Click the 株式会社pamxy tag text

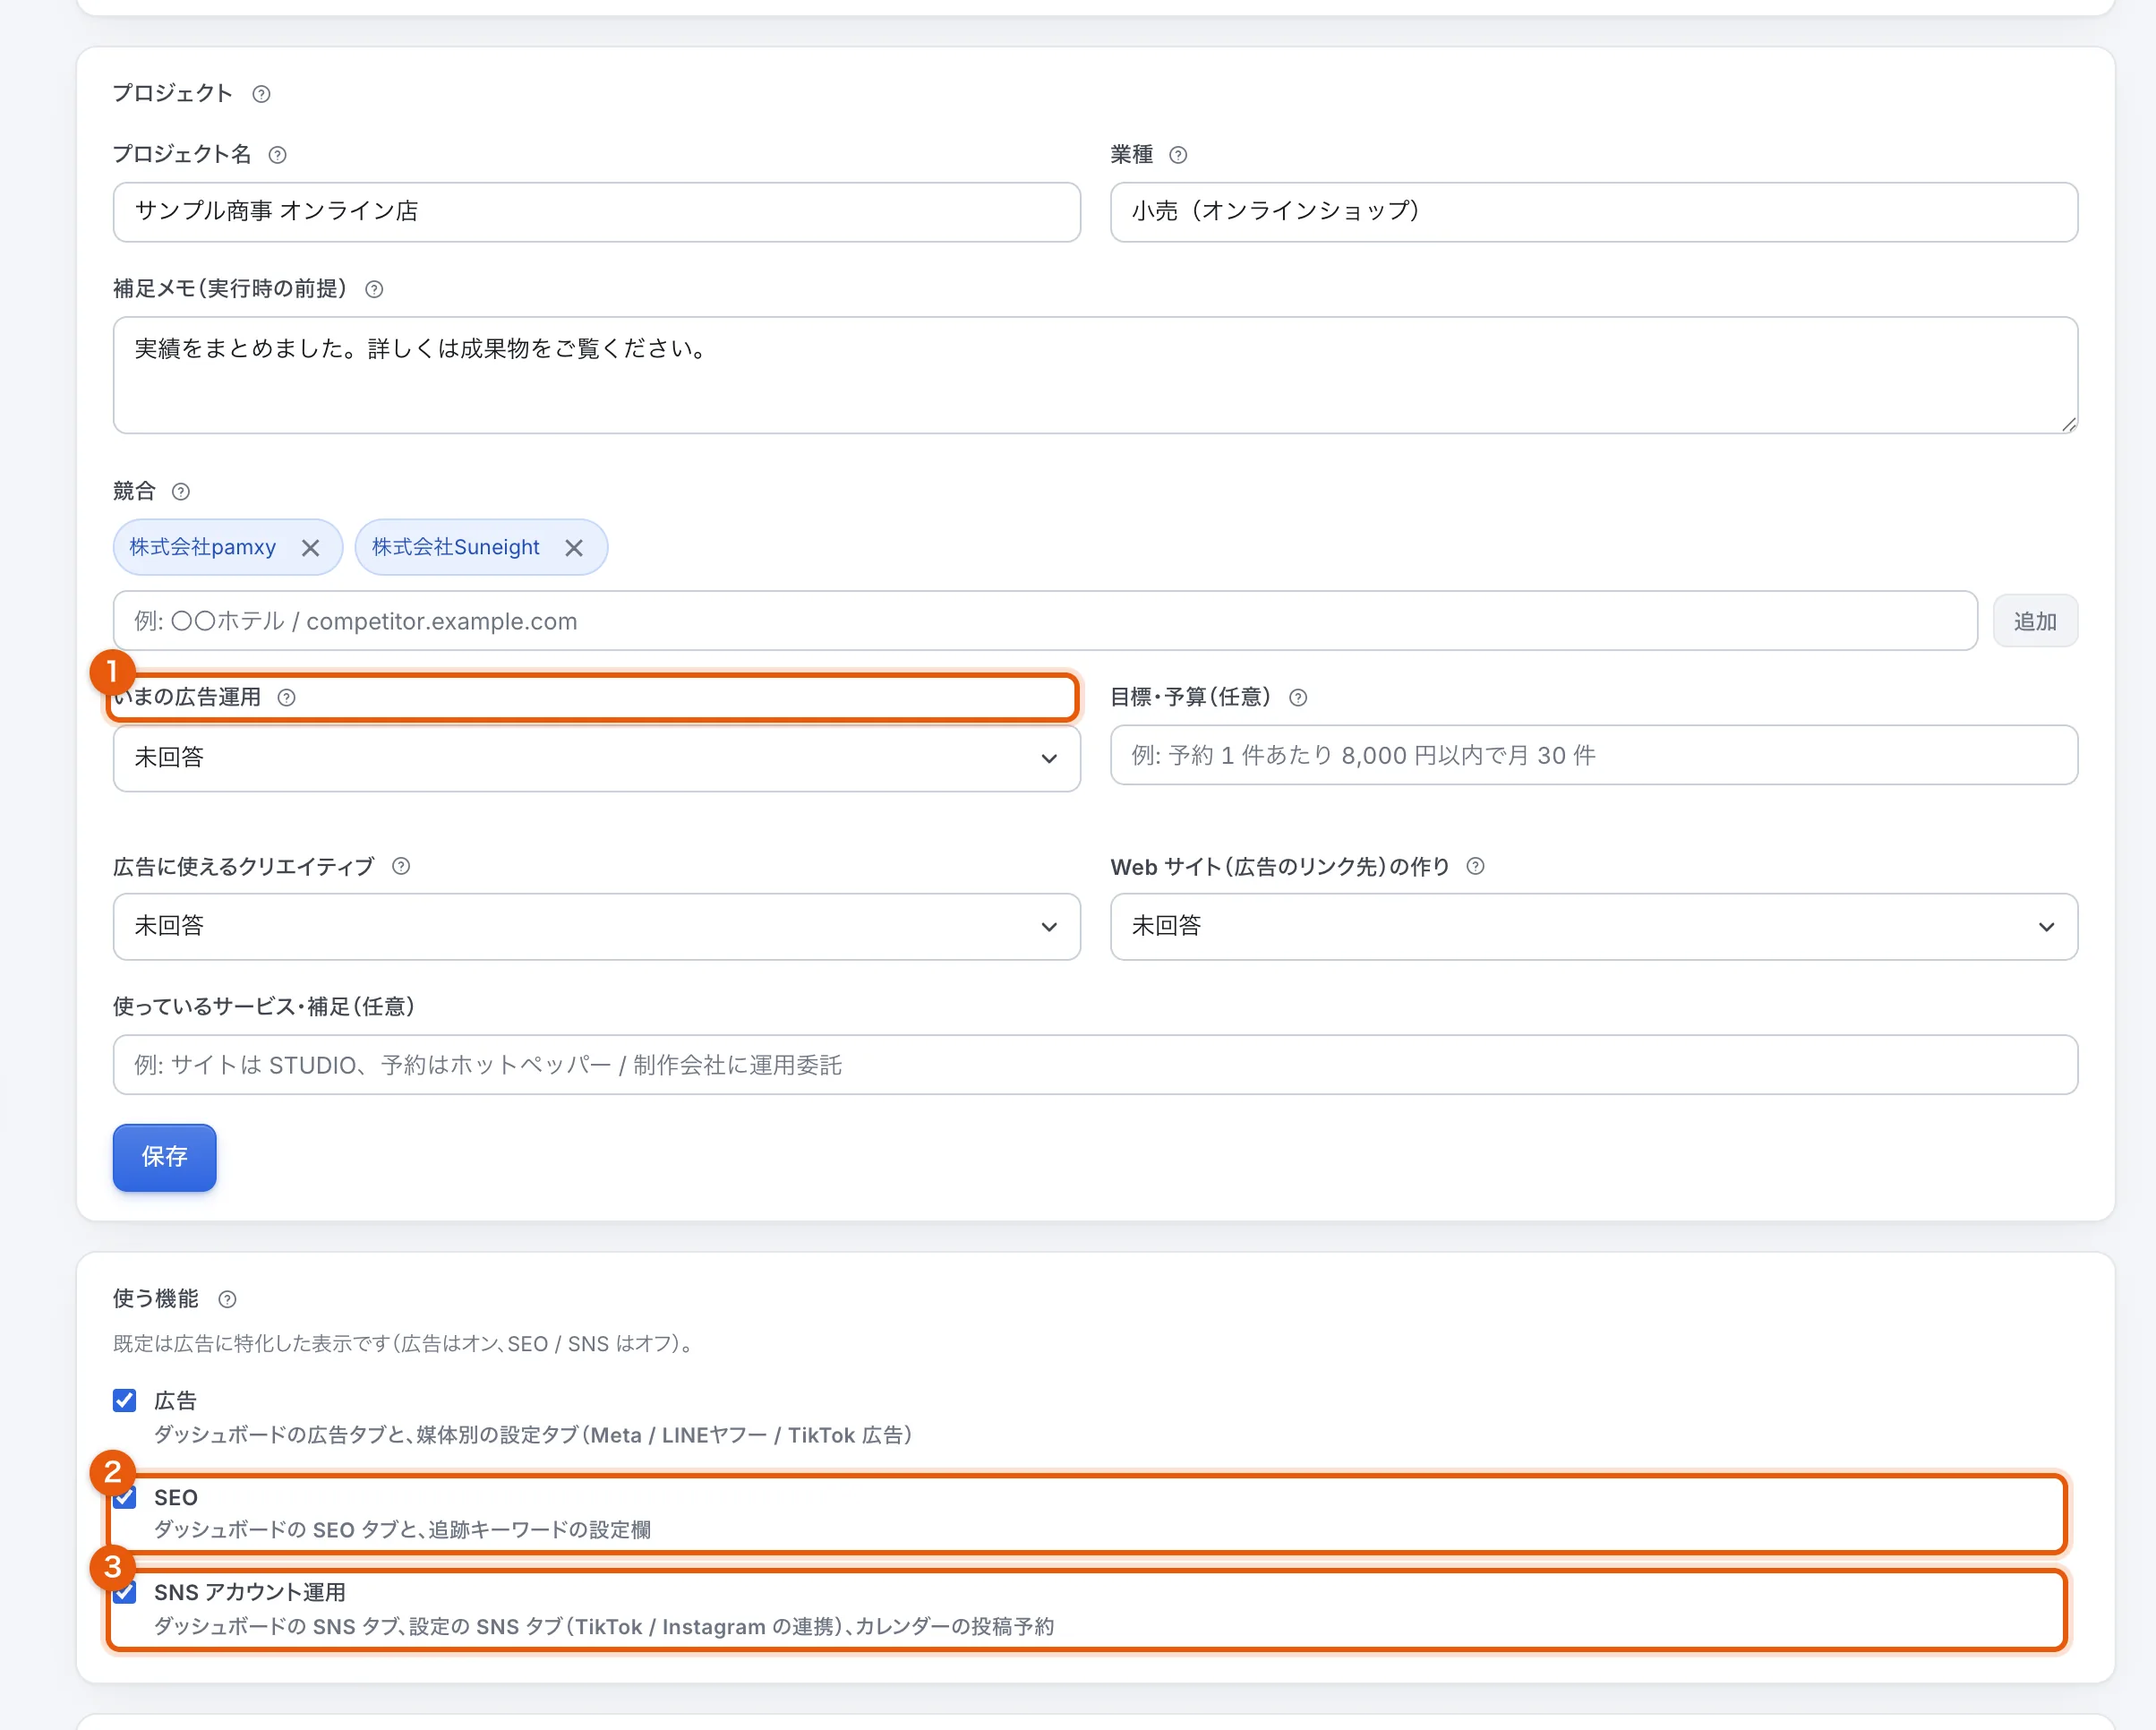(202, 547)
